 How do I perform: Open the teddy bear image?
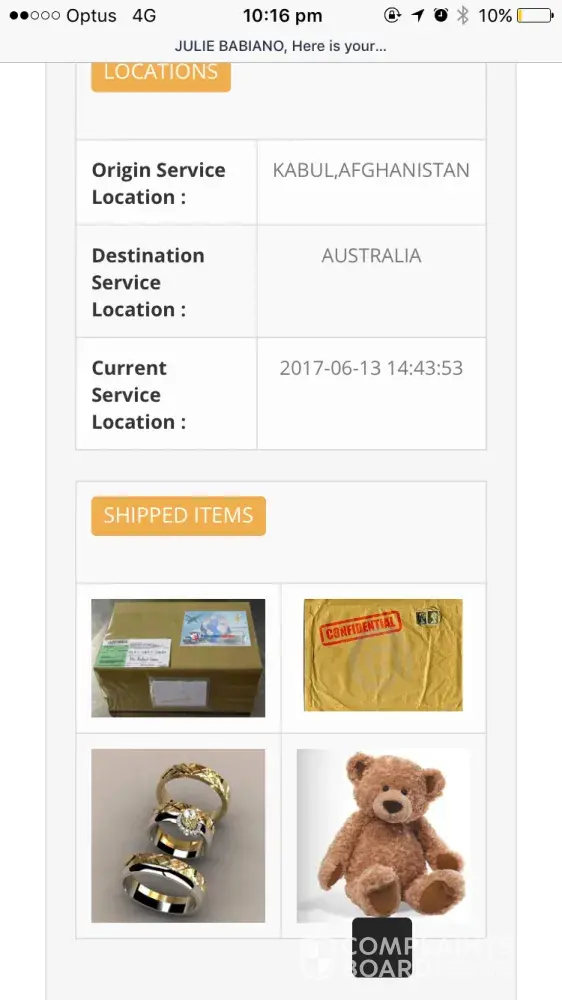383,835
